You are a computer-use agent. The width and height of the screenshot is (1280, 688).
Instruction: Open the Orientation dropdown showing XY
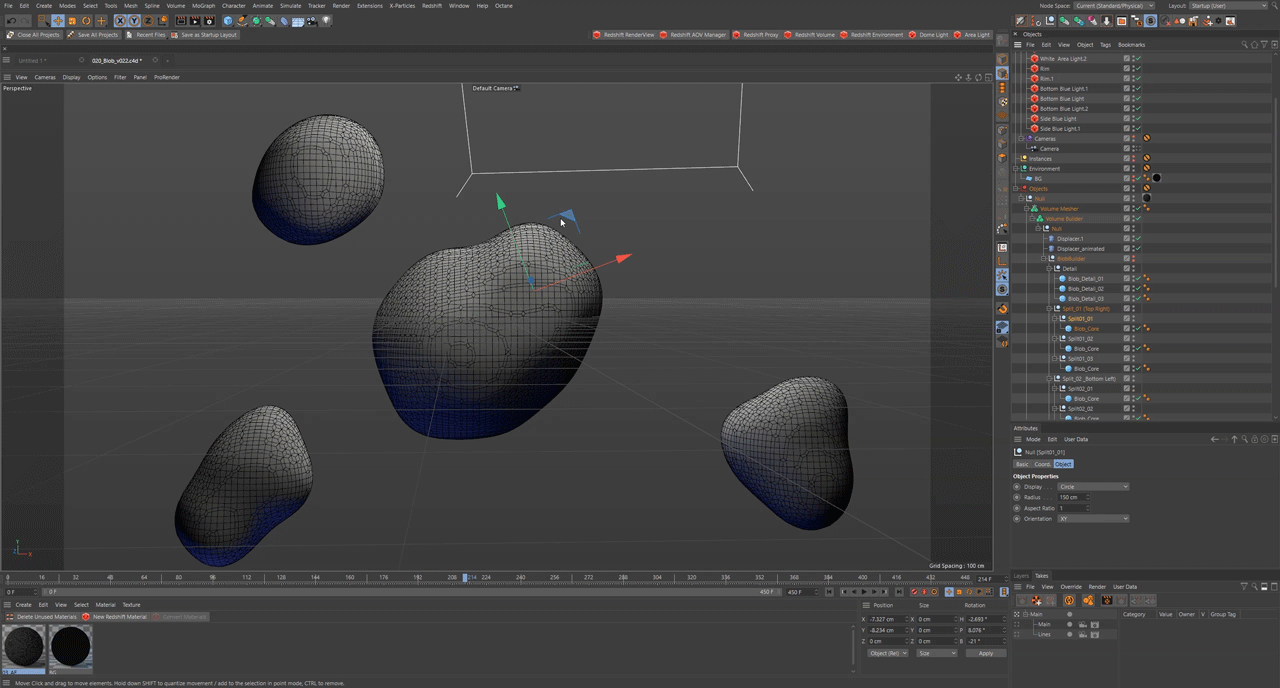pos(1093,519)
